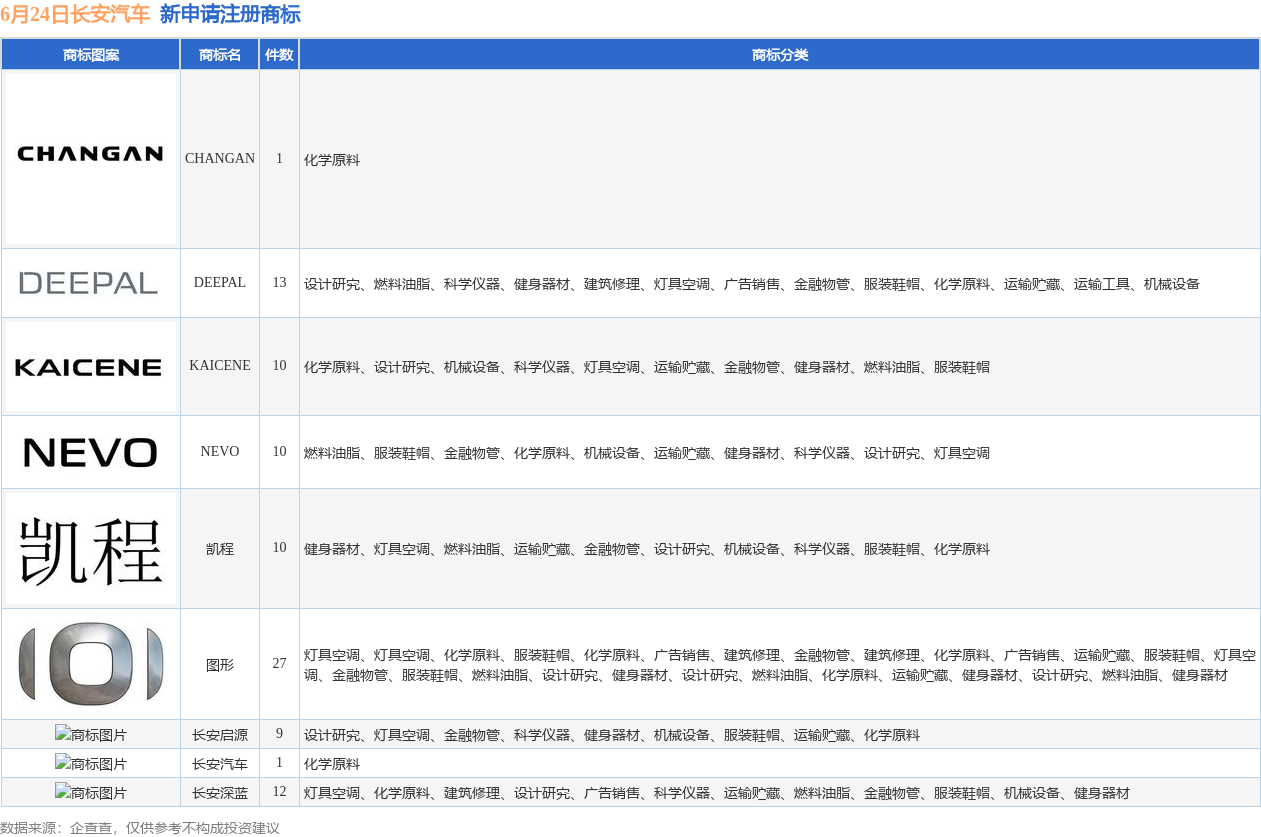Screen dimensions: 1261x837
Task: Click count 9 in 长安启源 row
Action: 279,734
